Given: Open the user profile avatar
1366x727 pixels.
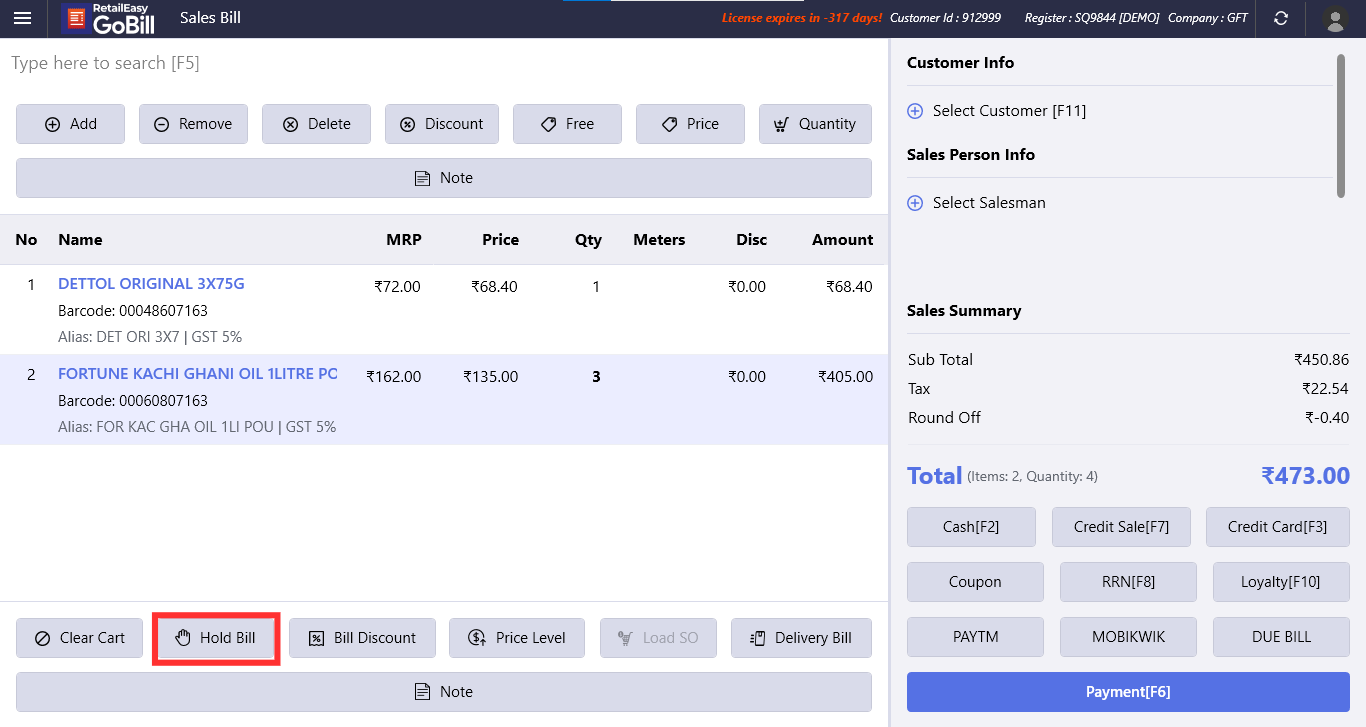Looking at the screenshot, I should (1334, 18).
